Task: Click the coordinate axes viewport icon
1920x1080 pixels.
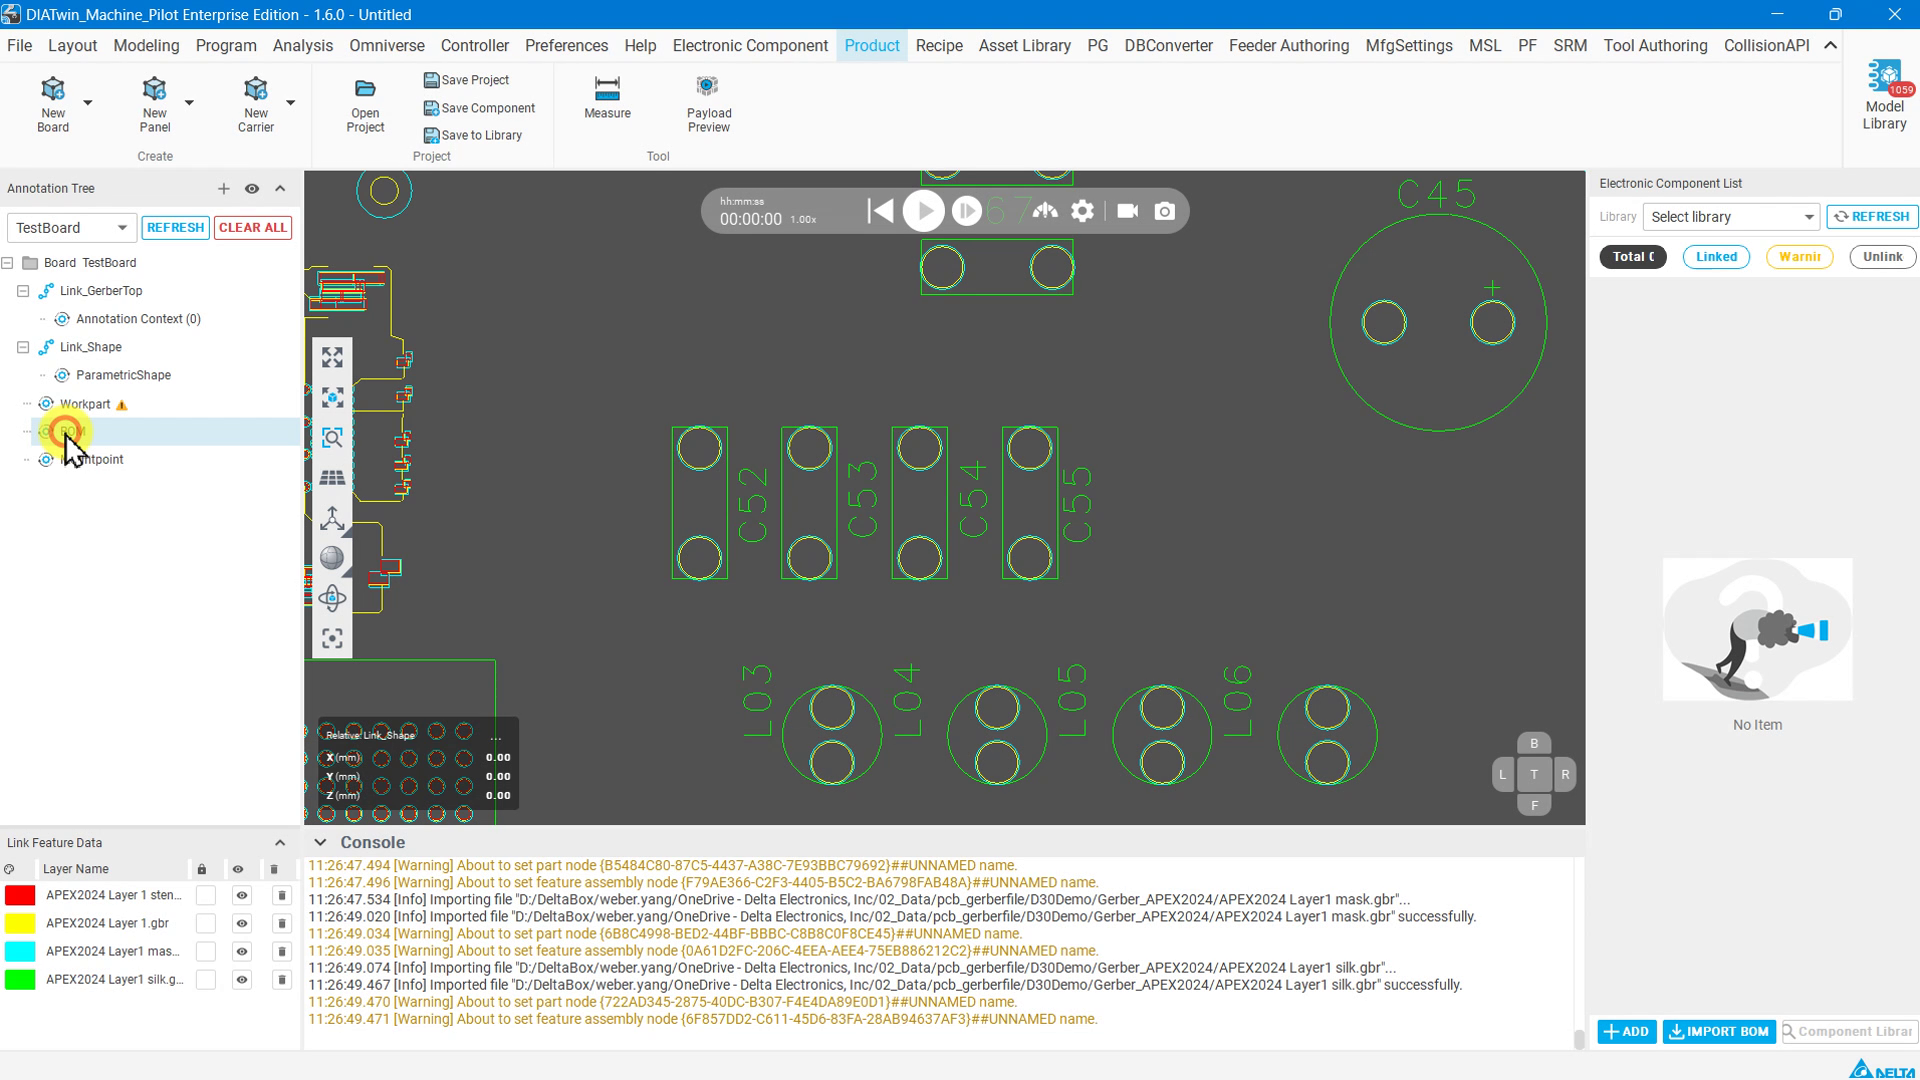Action: coord(332,518)
